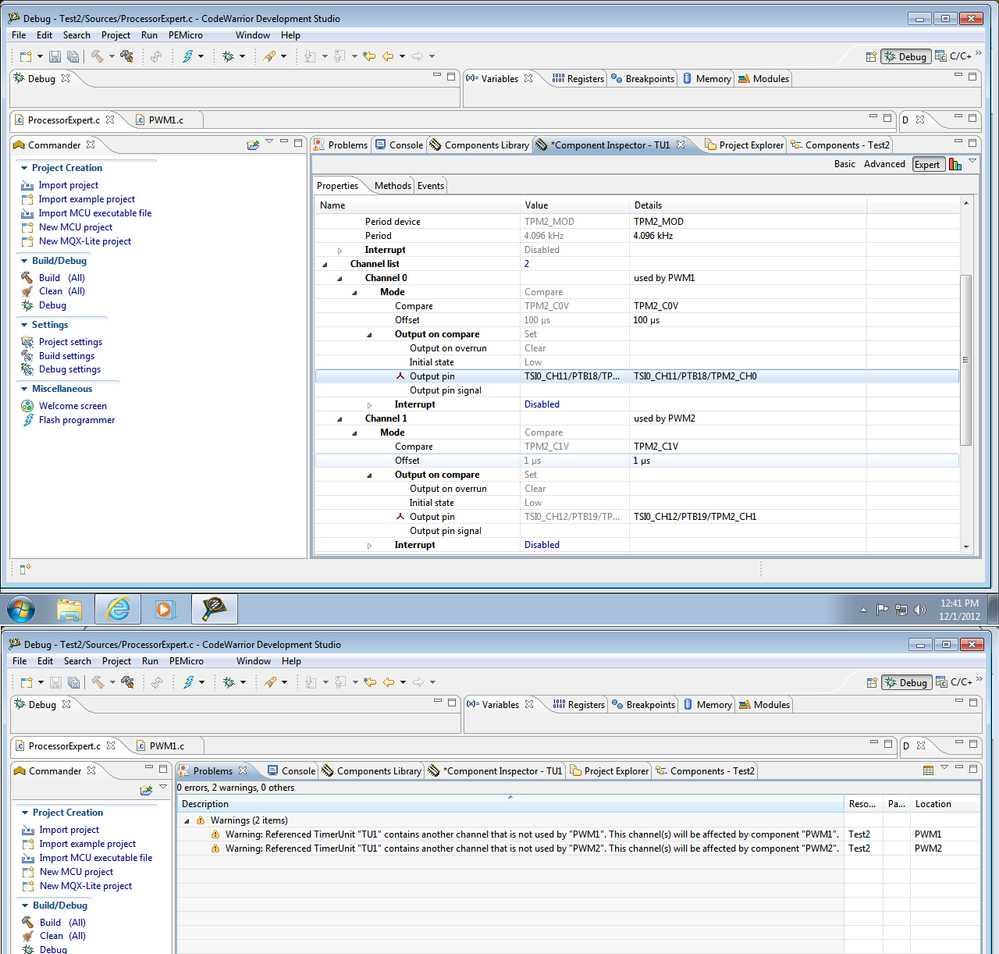The height and width of the screenshot is (954, 999).
Task: Click the CodeWarrior icon in the taskbar
Action: click(x=214, y=608)
